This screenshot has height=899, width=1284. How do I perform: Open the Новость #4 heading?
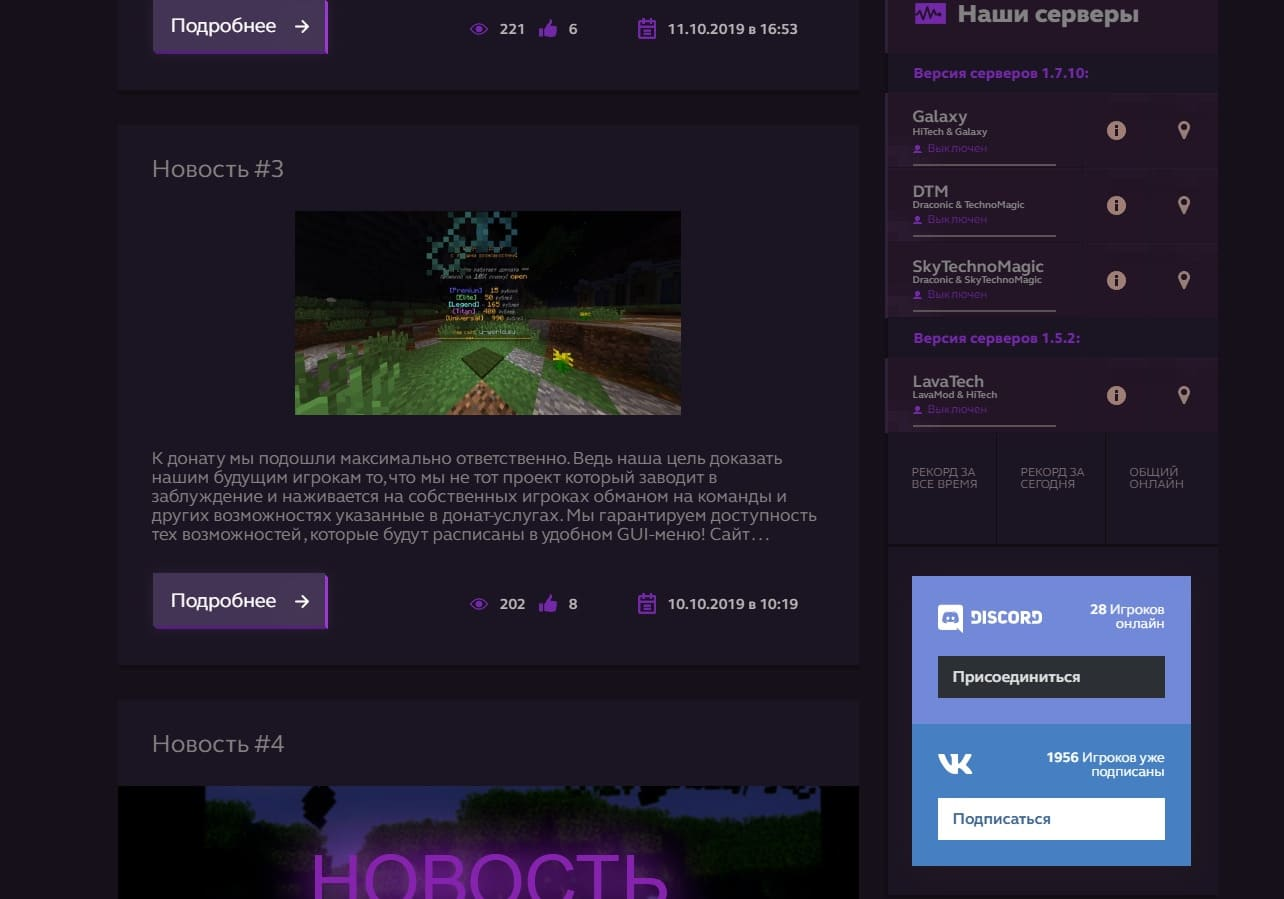pos(218,744)
